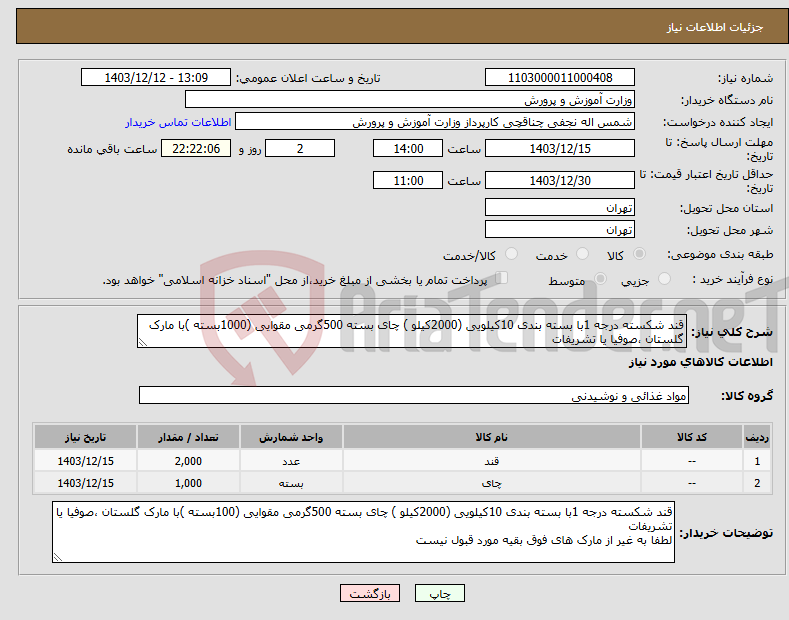Click the چای item name cell

point(491,483)
